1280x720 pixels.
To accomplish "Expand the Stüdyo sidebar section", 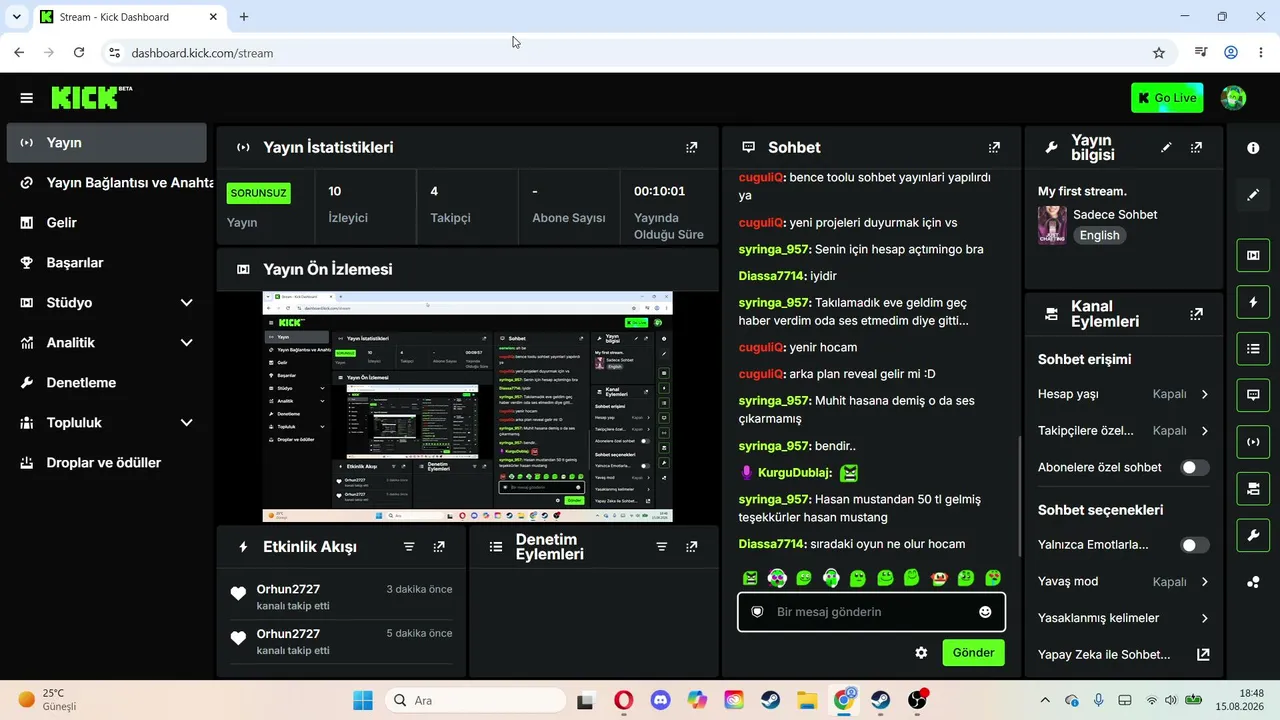I will point(186,303).
